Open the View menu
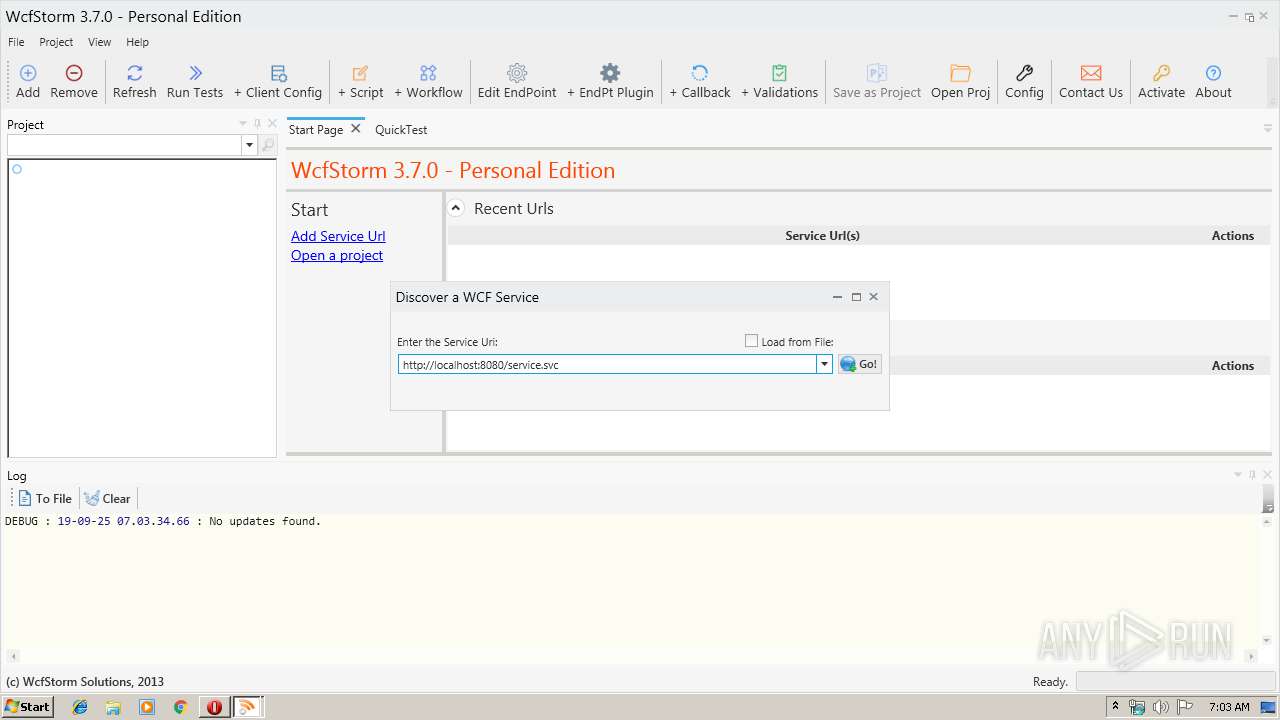The height and width of the screenshot is (720, 1280). coord(99,42)
